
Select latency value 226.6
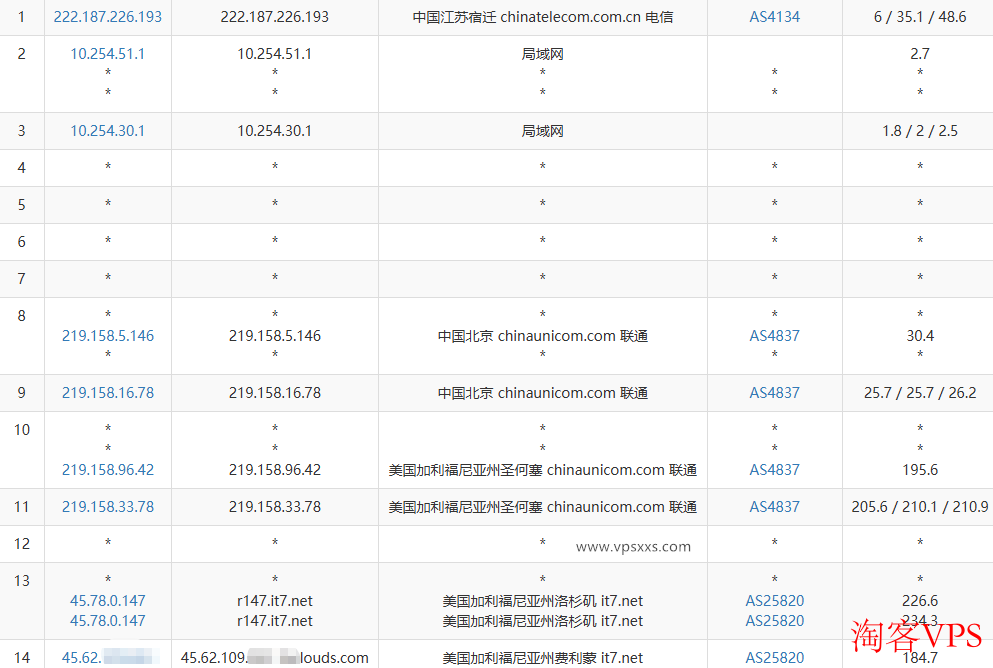pos(920,601)
